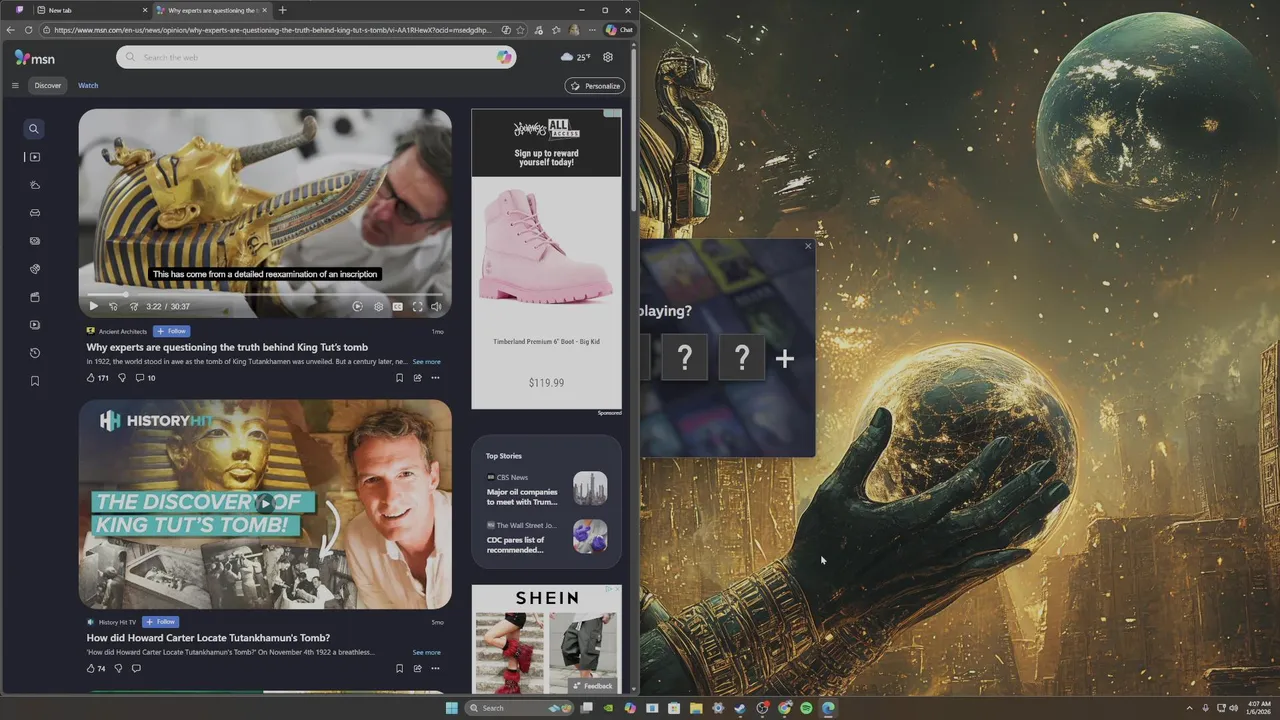This screenshot has height=720, width=1280.
Task: Open File Explorer from the taskbar
Action: coord(696,708)
